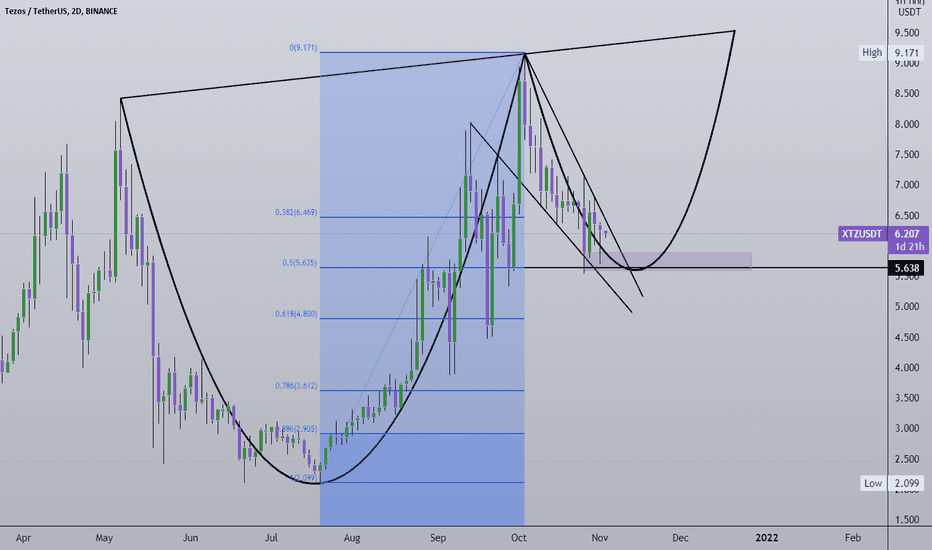Image resolution: width=932 pixels, height=550 pixels.
Task: Click 7.500 on the price axis
Action: pos(907,155)
